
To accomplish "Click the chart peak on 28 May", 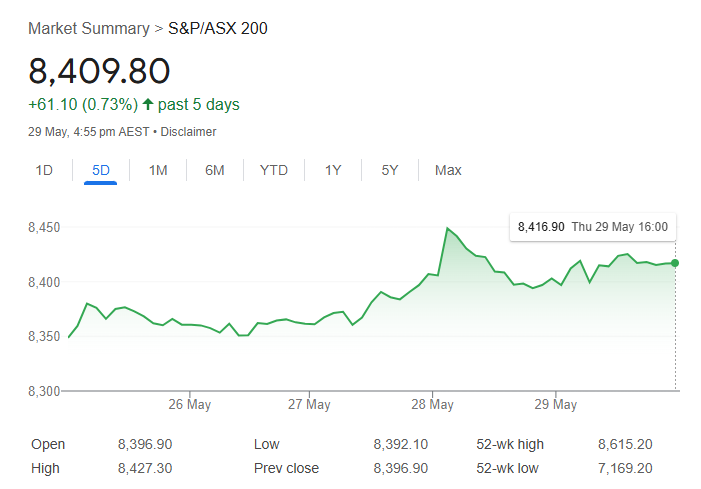I will pos(447,228).
